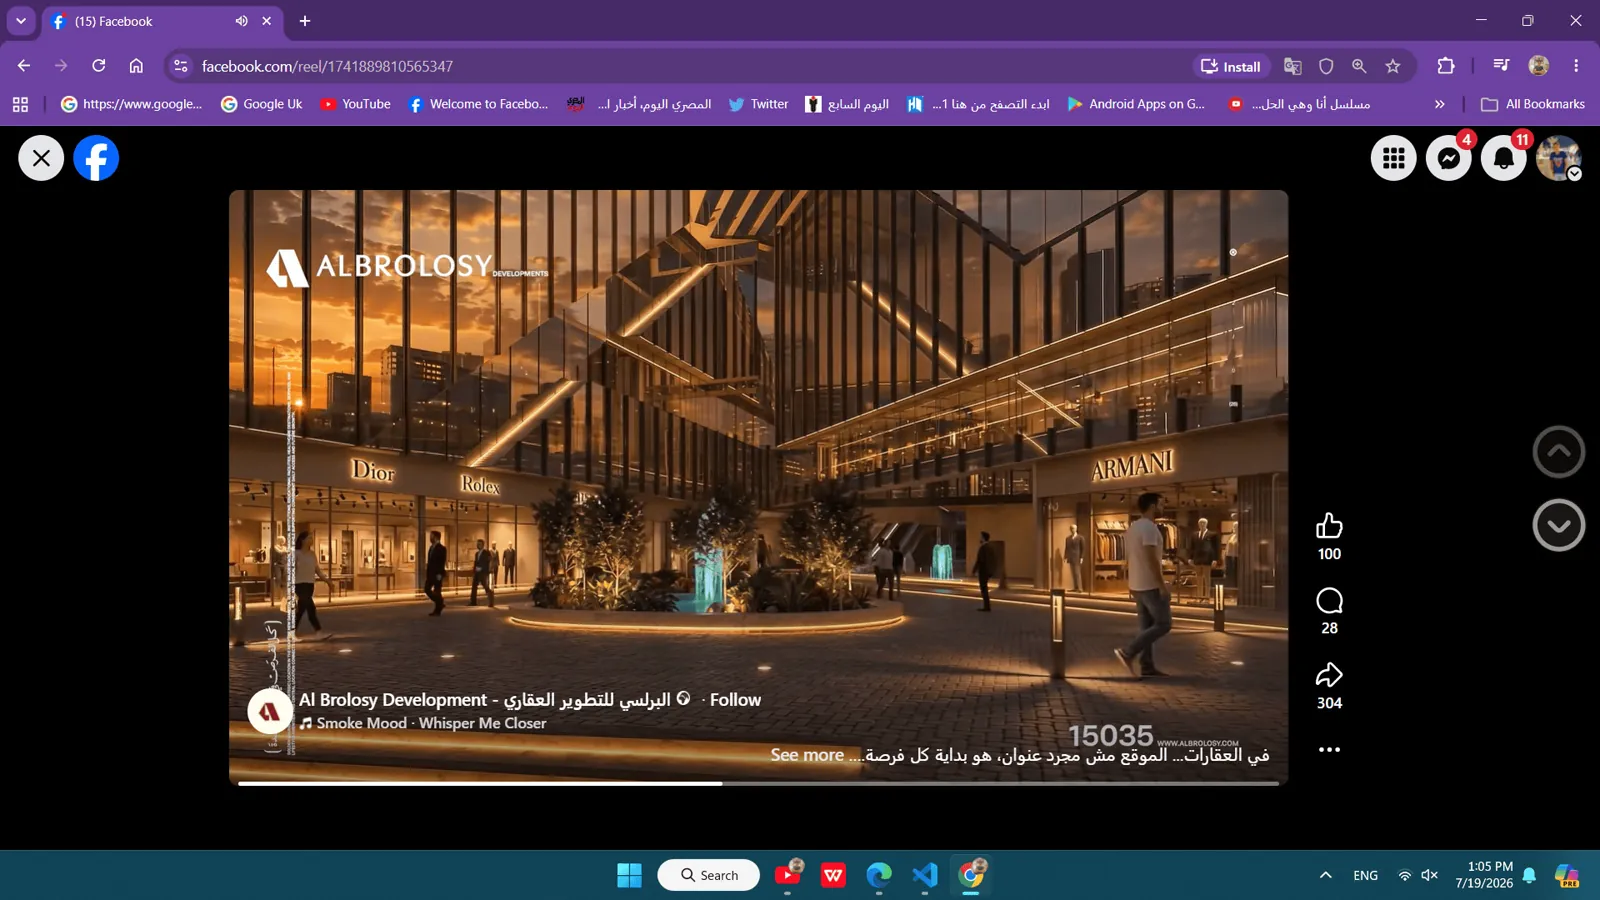Install the Facebook app
The height and width of the screenshot is (900, 1600).
pos(1231,66)
